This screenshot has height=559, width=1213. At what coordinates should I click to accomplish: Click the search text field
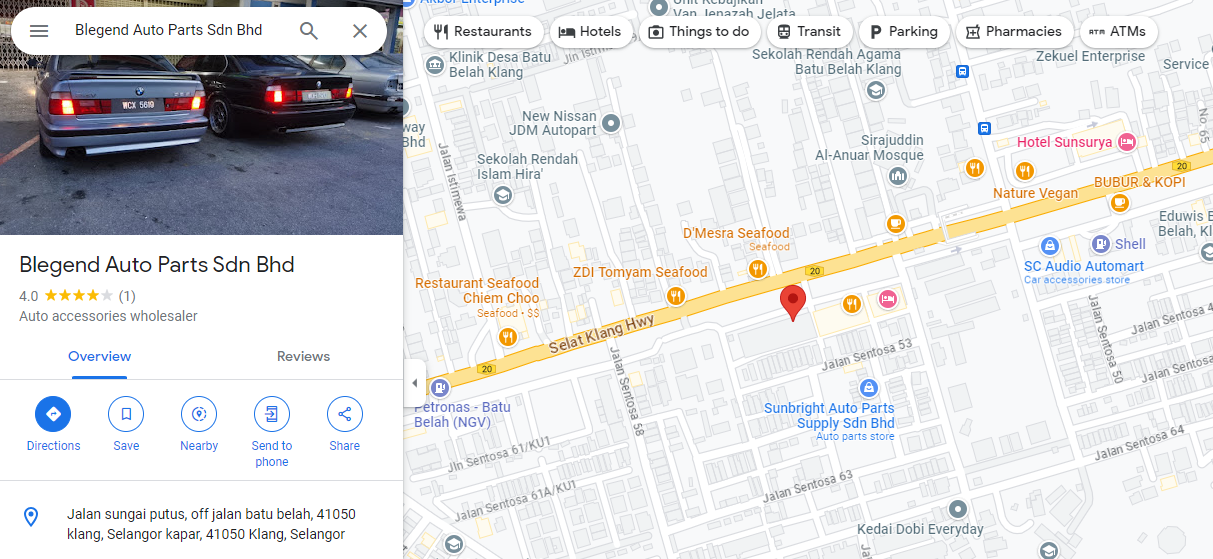pyautogui.click(x=175, y=31)
